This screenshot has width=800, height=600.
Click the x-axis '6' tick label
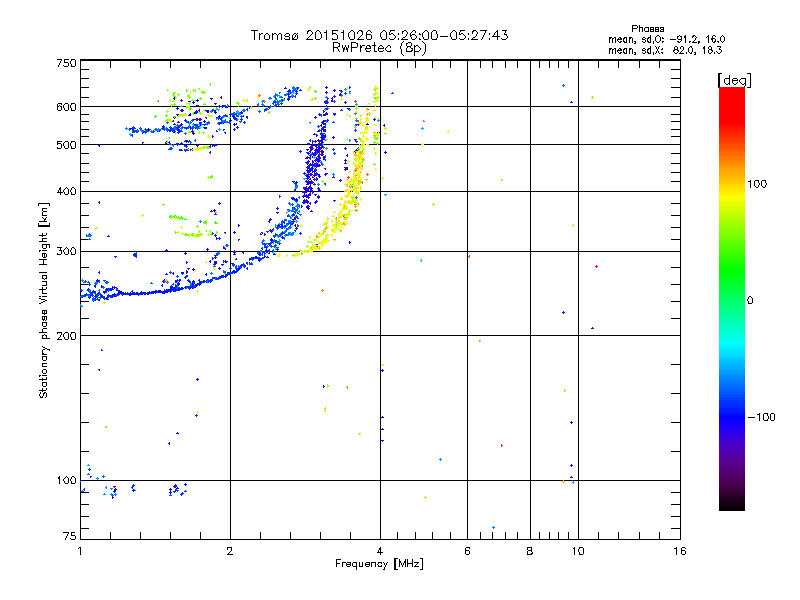pyautogui.click(x=467, y=551)
